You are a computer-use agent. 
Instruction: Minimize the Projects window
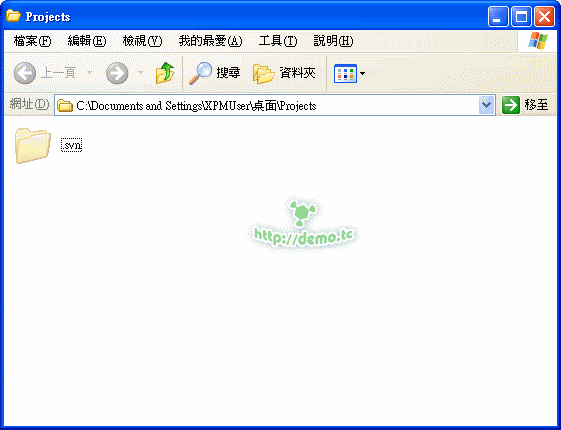tap(498, 16)
